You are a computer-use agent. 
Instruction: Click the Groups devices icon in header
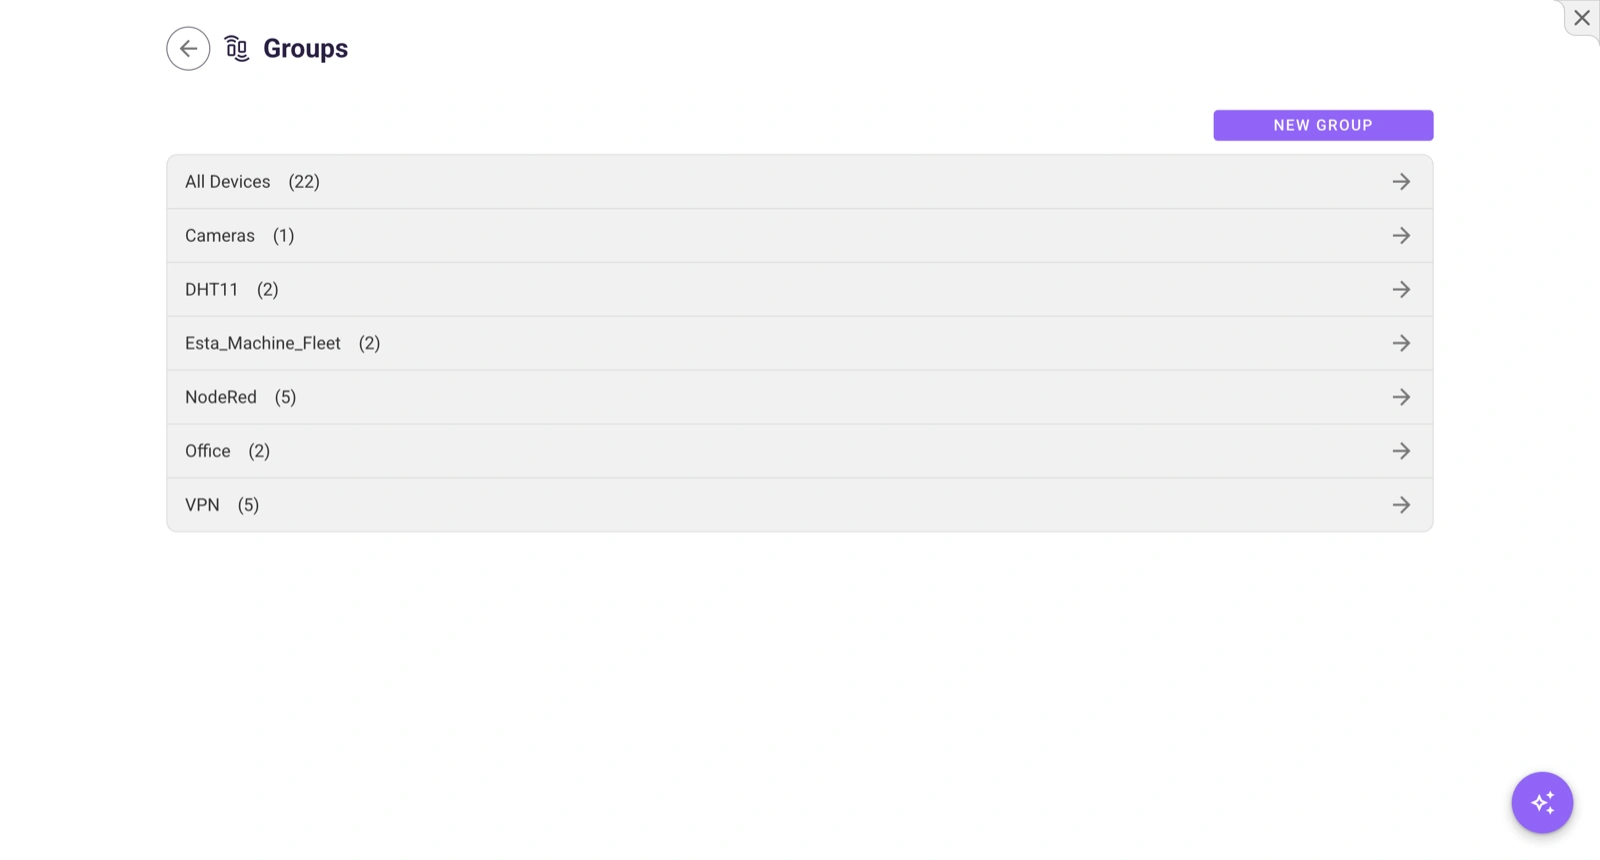237,48
